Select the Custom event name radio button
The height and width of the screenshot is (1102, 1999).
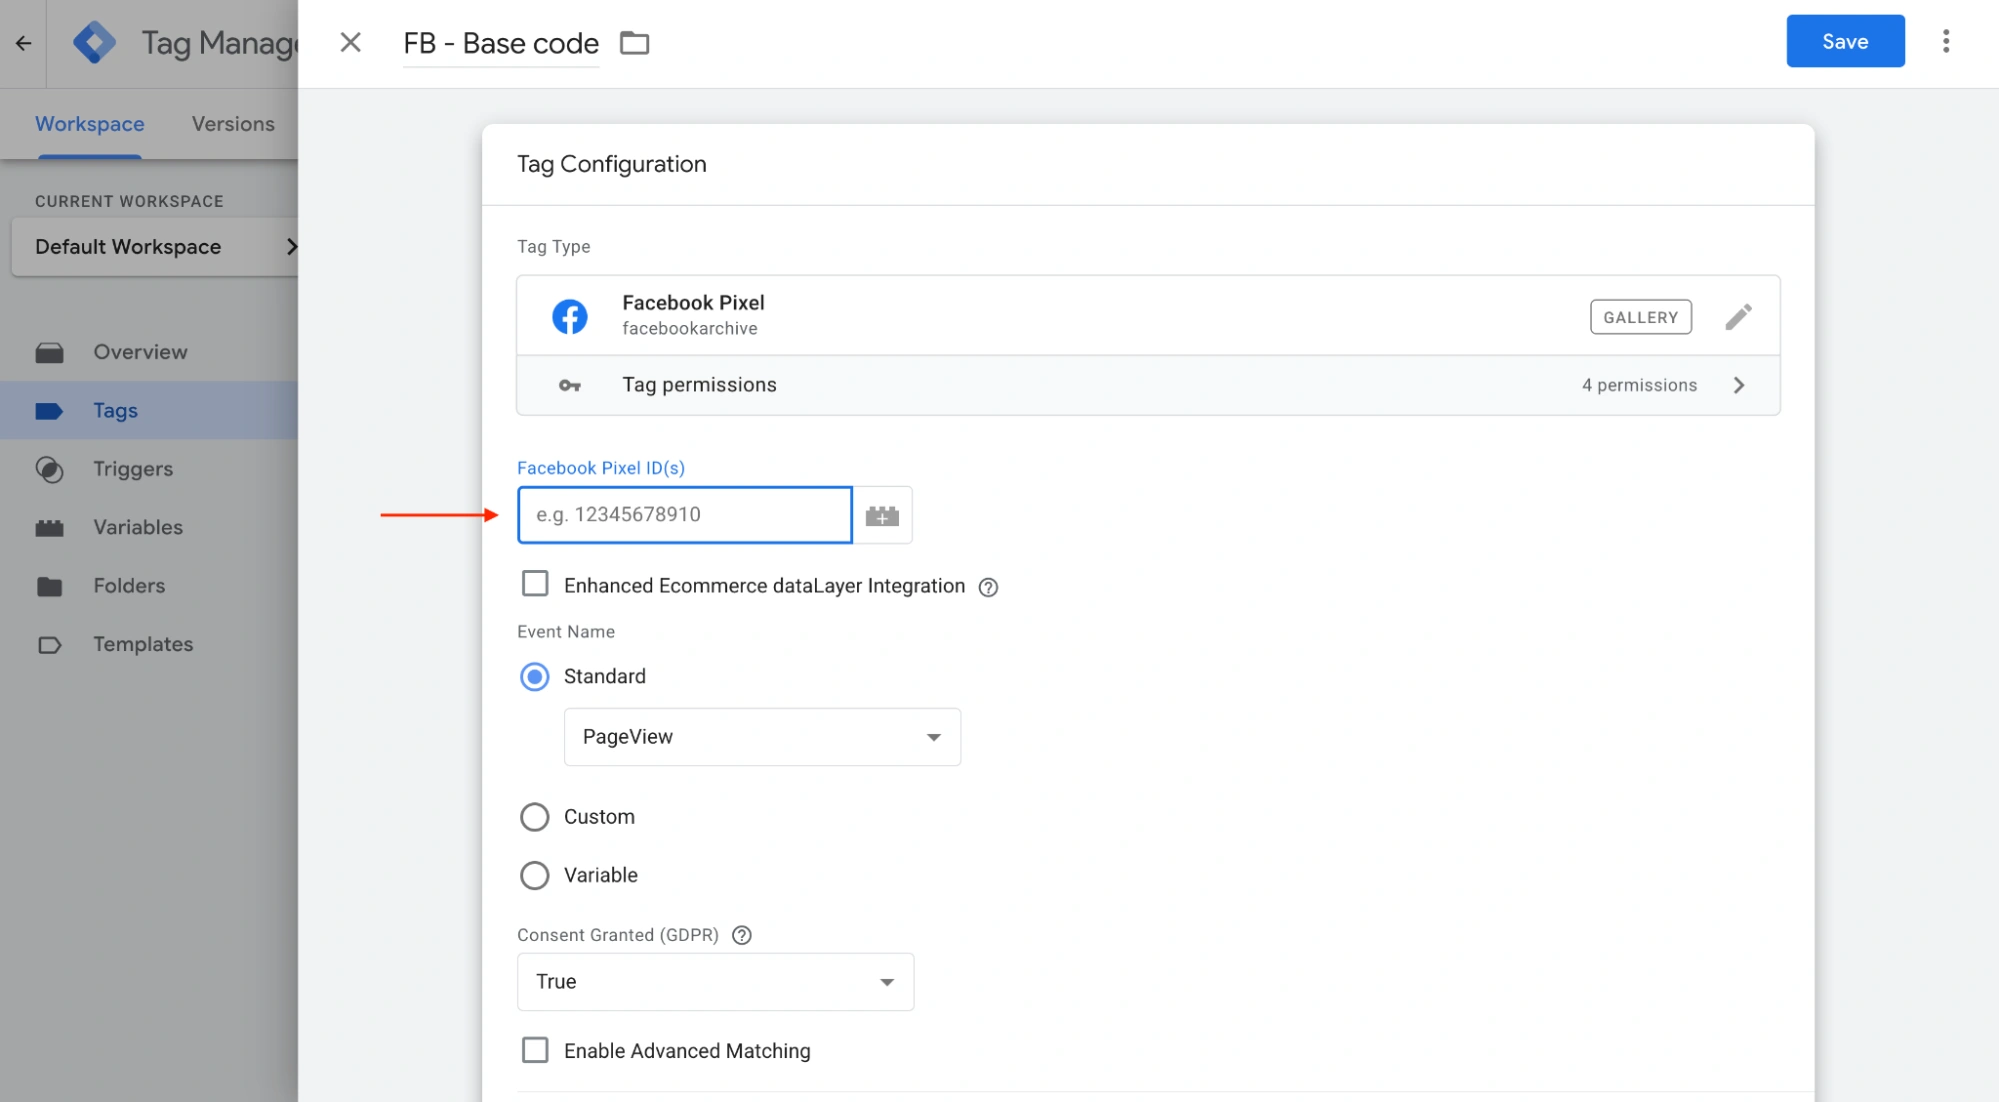click(x=535, y=817)
